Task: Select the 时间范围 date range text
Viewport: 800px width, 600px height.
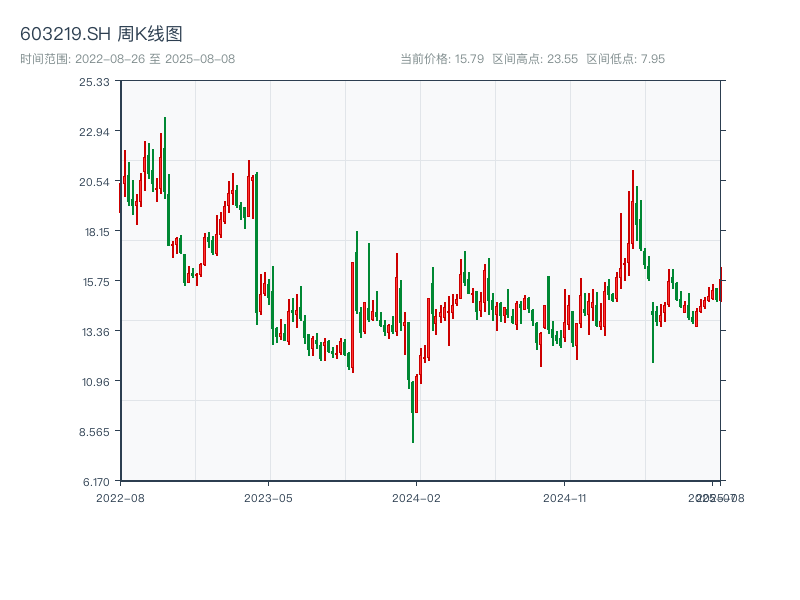Action: tap(127, 59)
